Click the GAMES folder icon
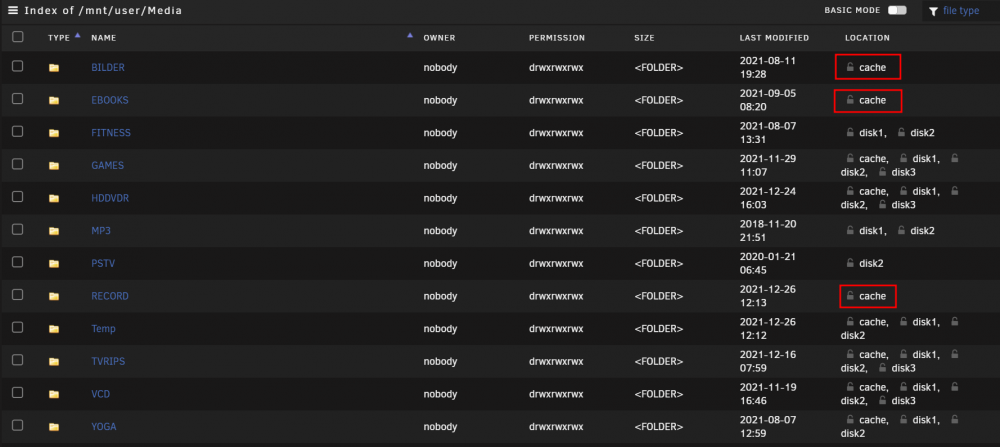Screen dimensions: 1000x447 [54, 166]
